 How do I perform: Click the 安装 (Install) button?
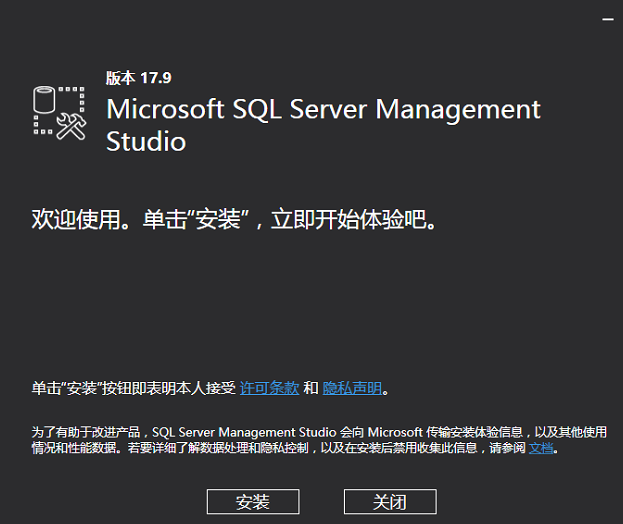[253, 502]
